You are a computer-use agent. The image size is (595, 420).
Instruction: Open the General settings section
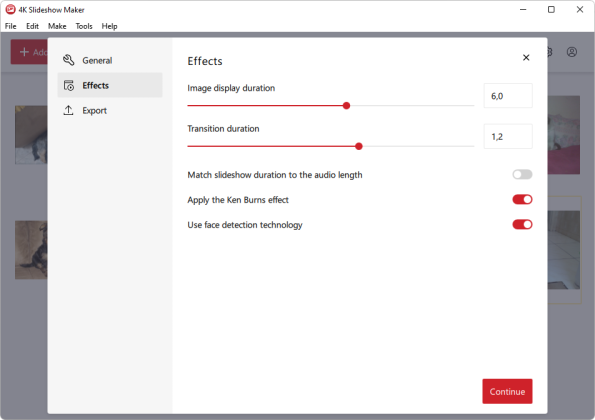pos(110,60)
